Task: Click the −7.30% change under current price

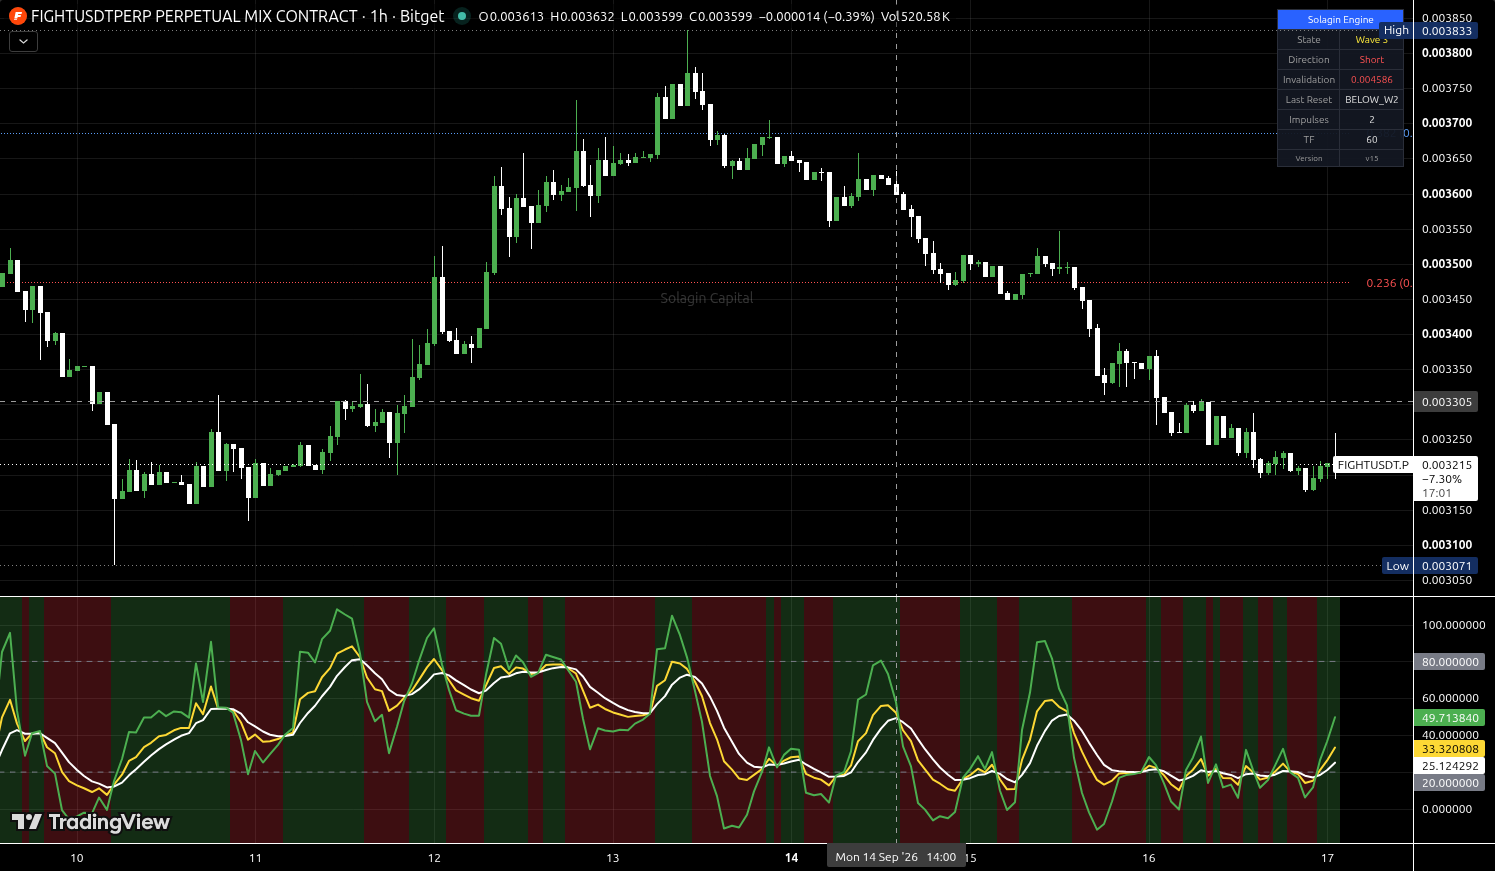Action: (1442, 479)
